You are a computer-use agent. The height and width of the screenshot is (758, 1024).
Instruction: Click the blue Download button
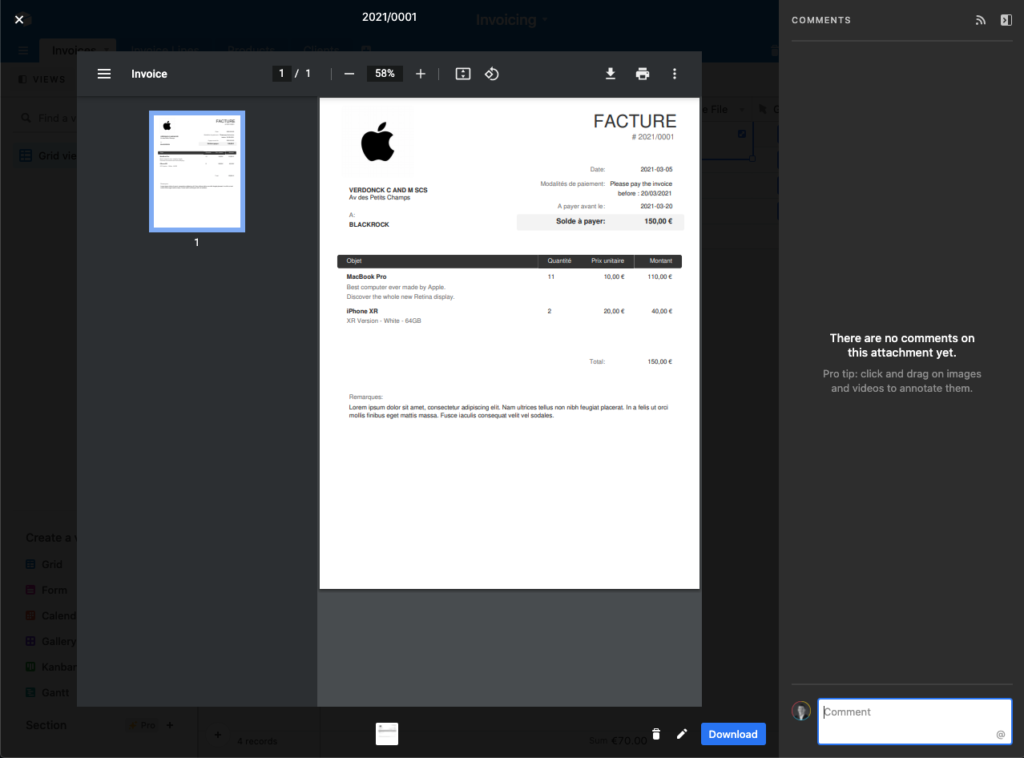[x=733, y=734]
